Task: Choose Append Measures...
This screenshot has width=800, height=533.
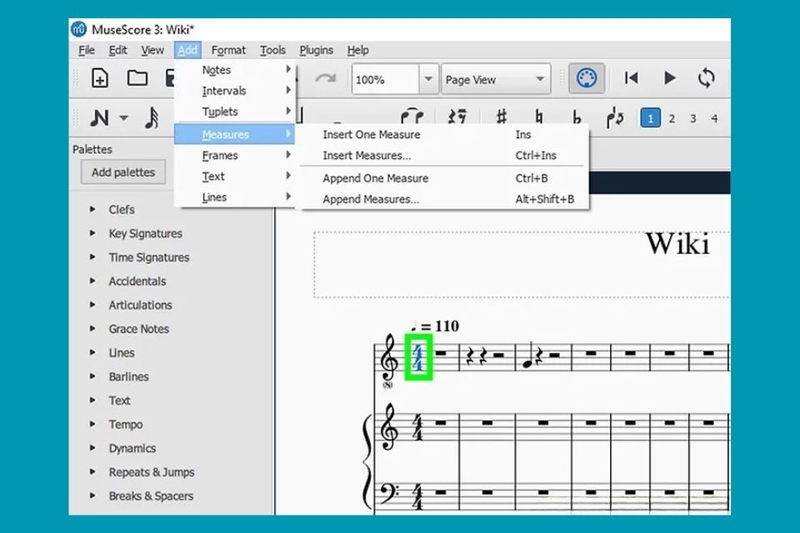Action: tap(444, 199)
